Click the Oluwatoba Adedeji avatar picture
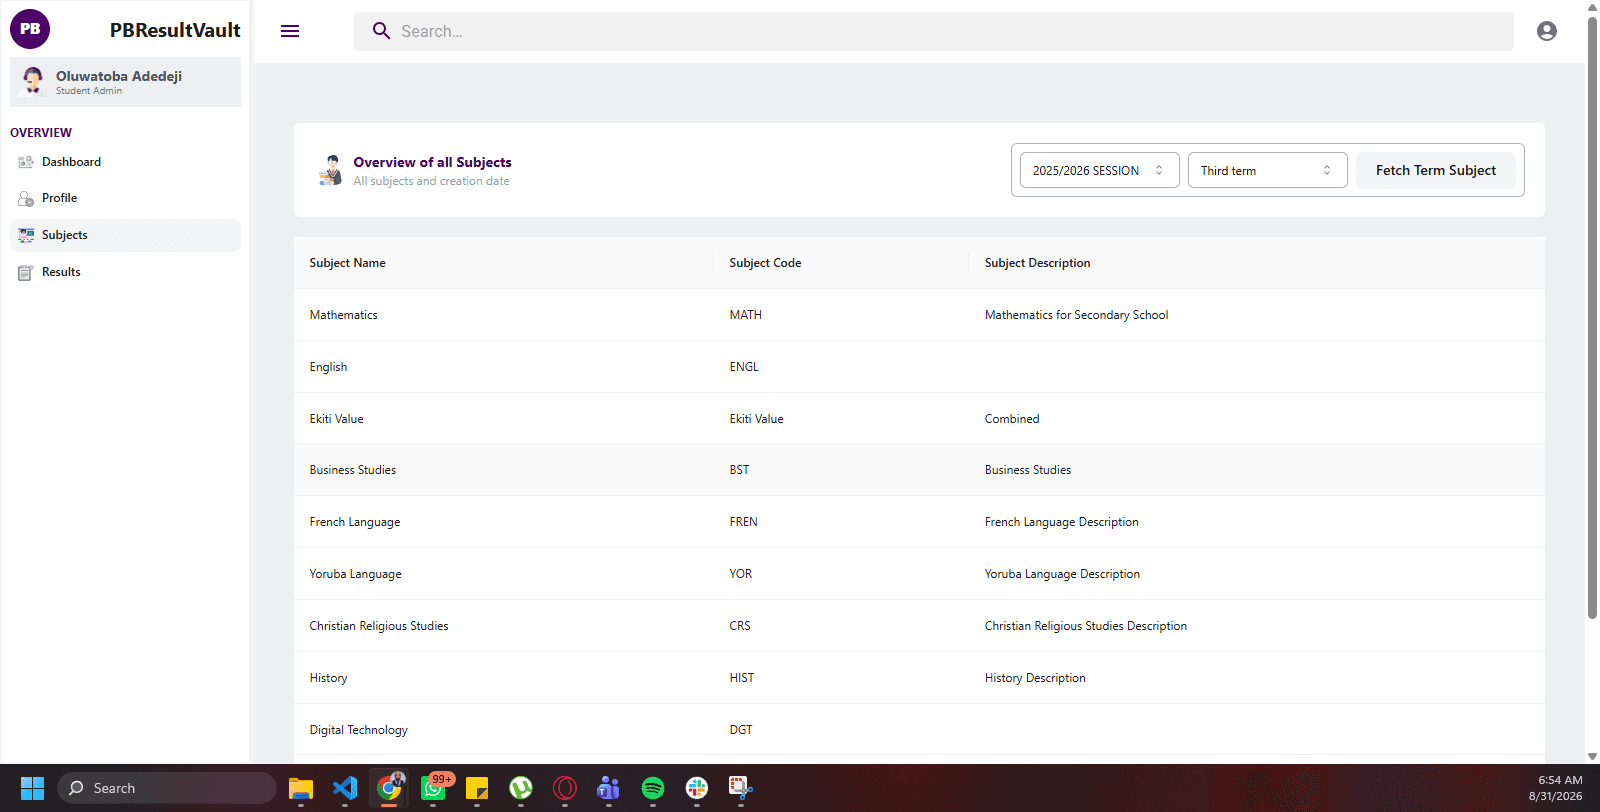This screenshot has height=812, width=1600. [33, 81]
